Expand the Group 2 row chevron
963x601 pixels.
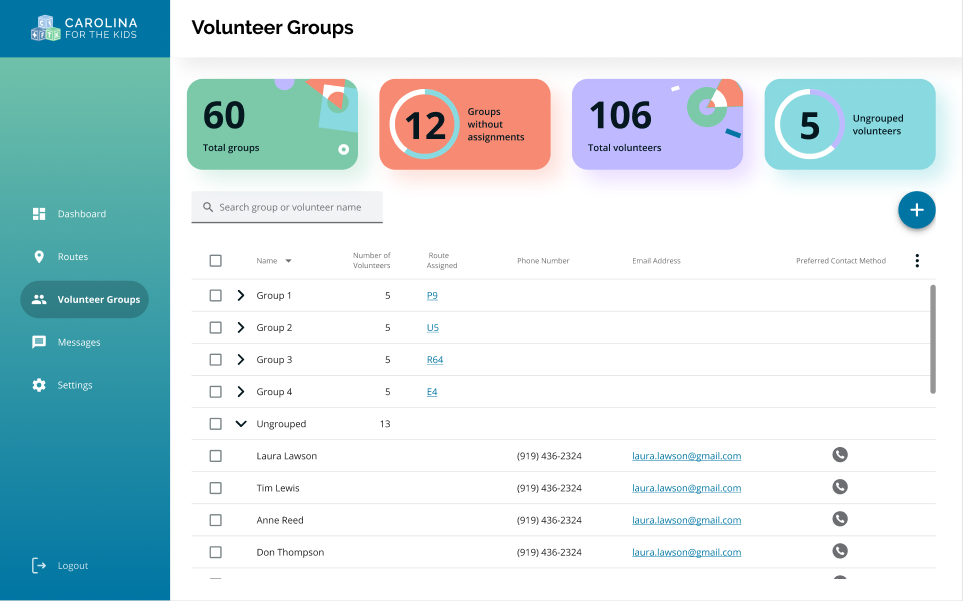(240, 328)
